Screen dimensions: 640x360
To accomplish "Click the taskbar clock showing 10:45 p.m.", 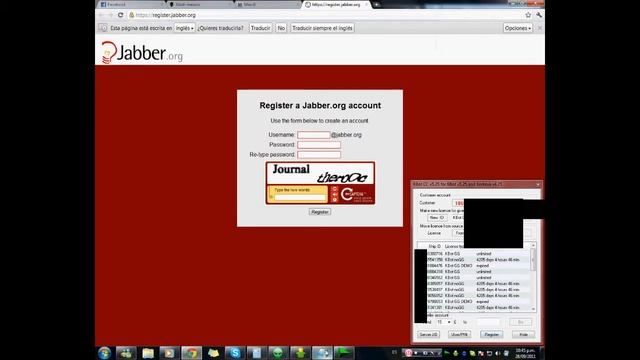I will [525, 353].
